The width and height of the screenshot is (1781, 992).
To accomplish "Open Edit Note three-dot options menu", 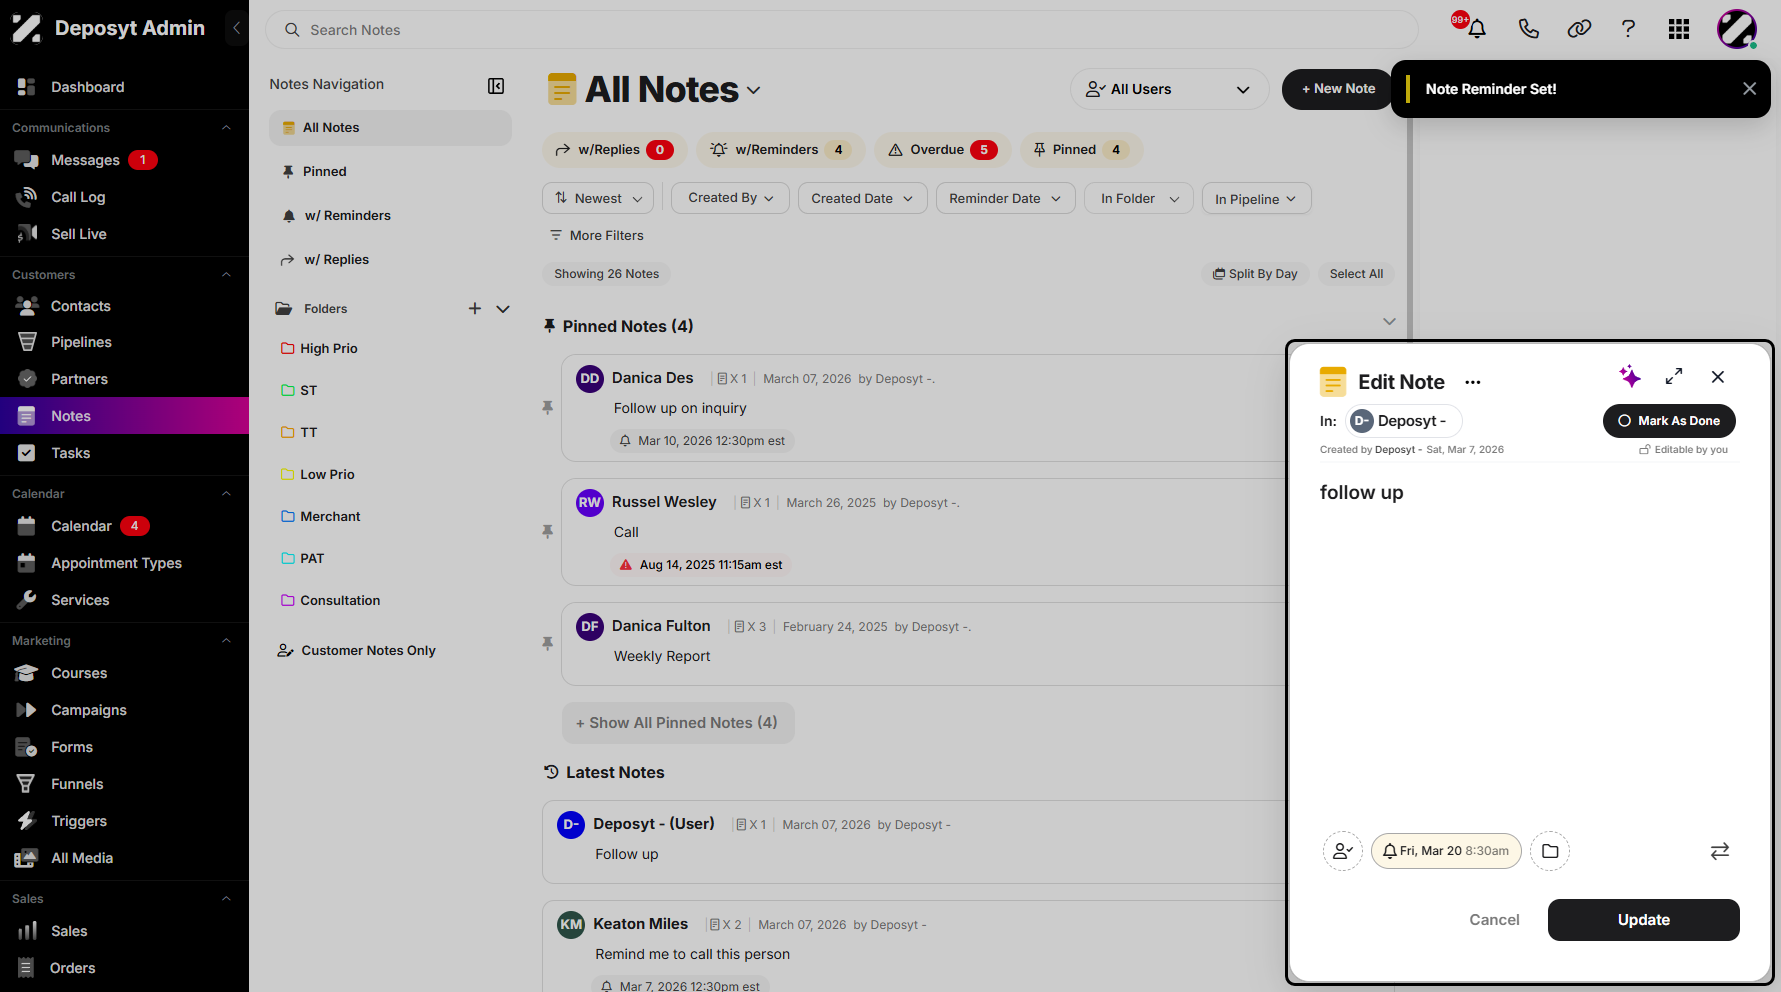I will coord(1473,382).
